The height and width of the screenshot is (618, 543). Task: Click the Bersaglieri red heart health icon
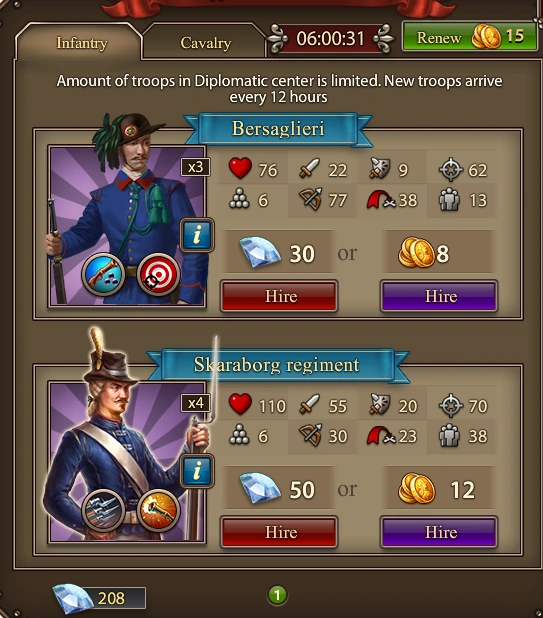pyautogui.click(x=240, y=168)
